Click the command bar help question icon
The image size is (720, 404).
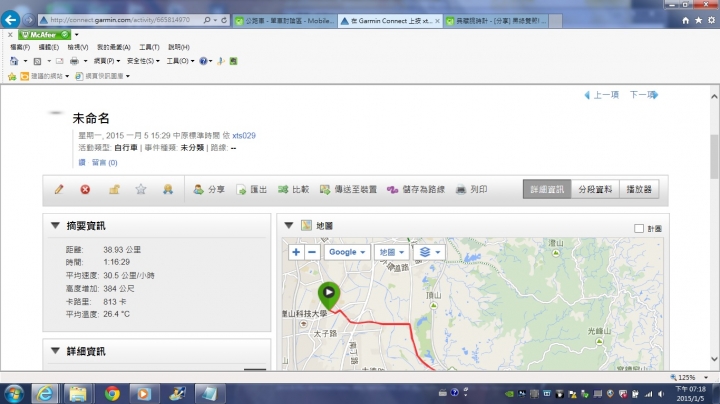coord(203,61)
